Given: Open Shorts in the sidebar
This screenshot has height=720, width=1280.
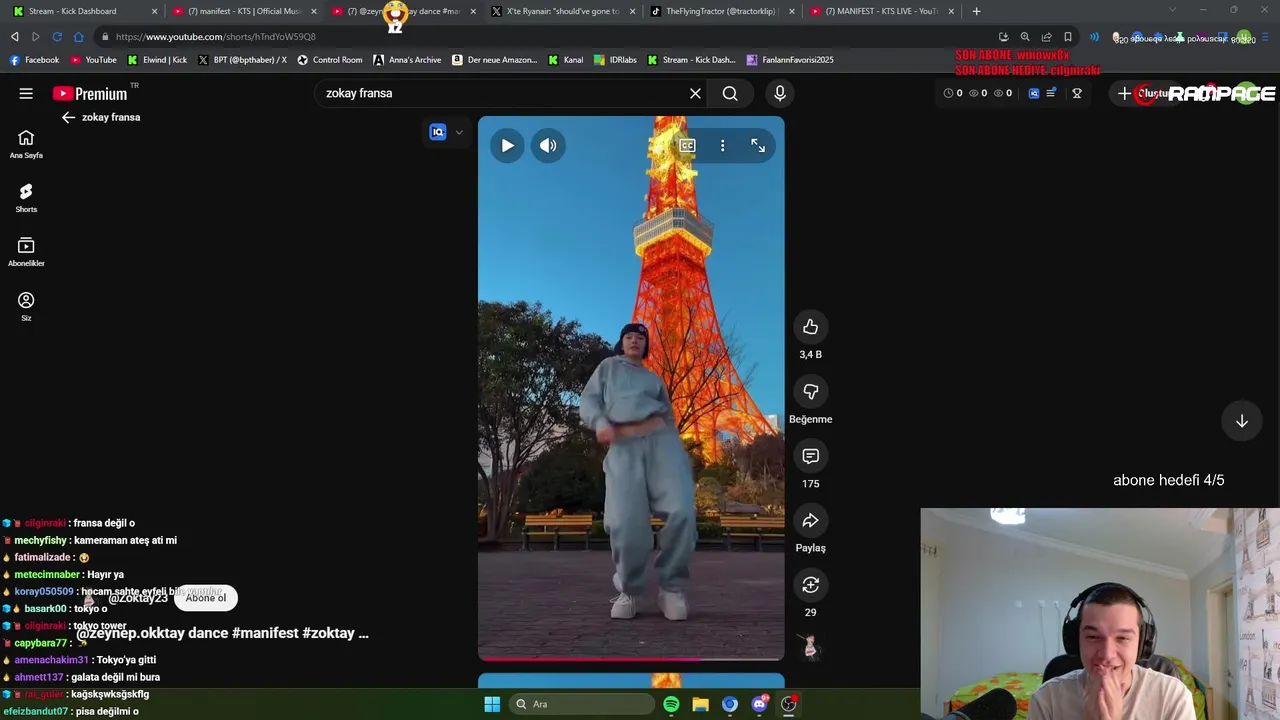Looking at the screenshot, I should [26, 198].
